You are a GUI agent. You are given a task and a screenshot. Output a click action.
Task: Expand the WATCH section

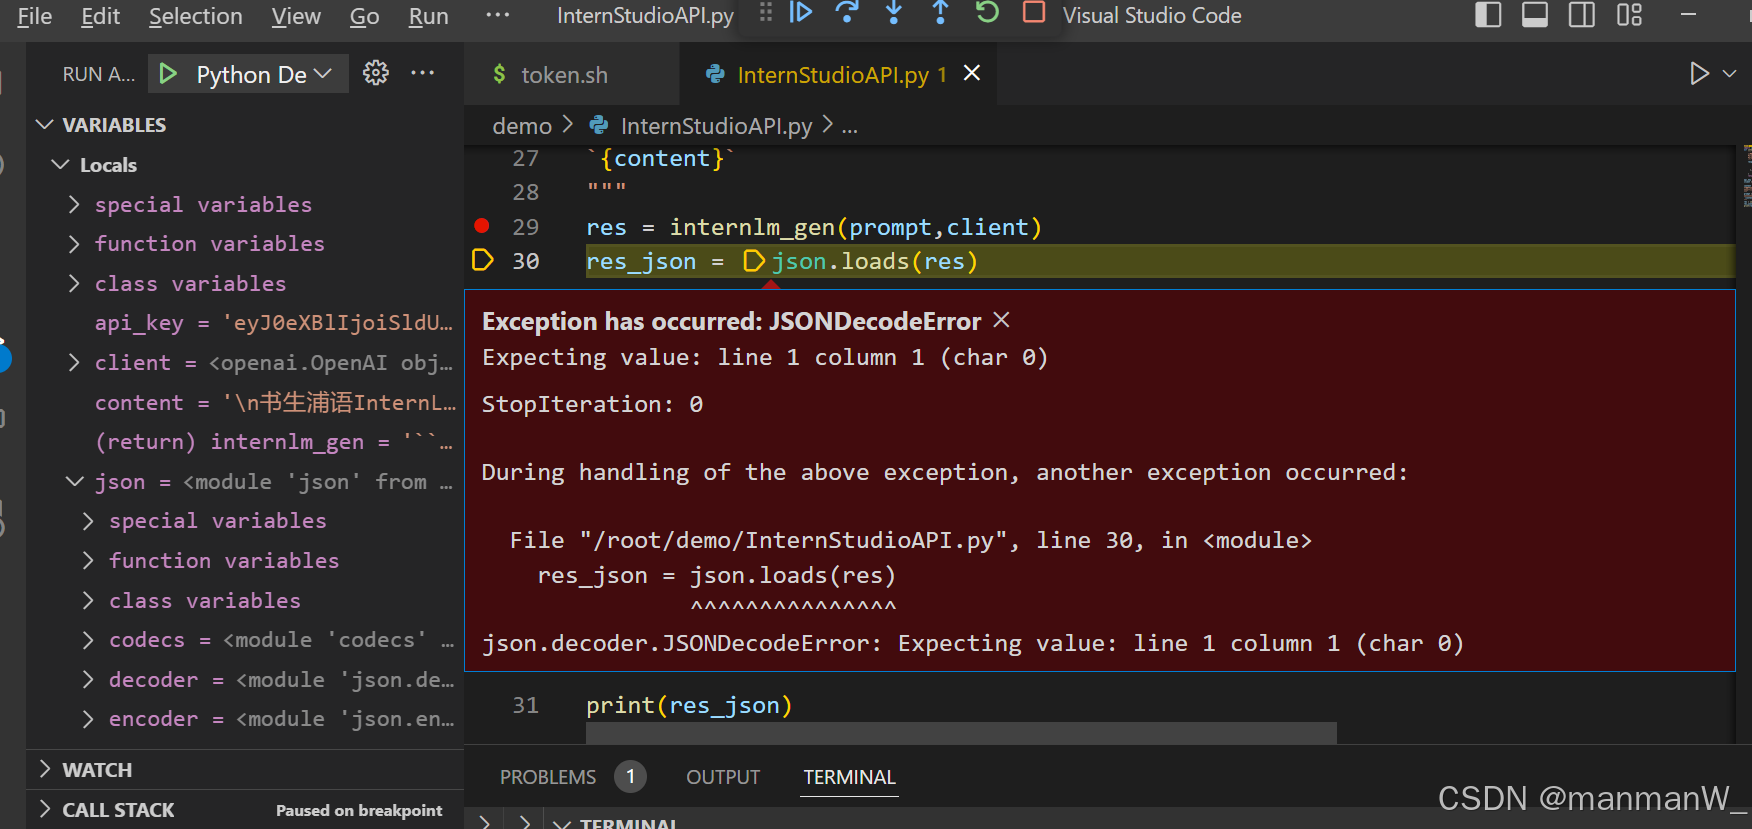click(x=45, y=769)
